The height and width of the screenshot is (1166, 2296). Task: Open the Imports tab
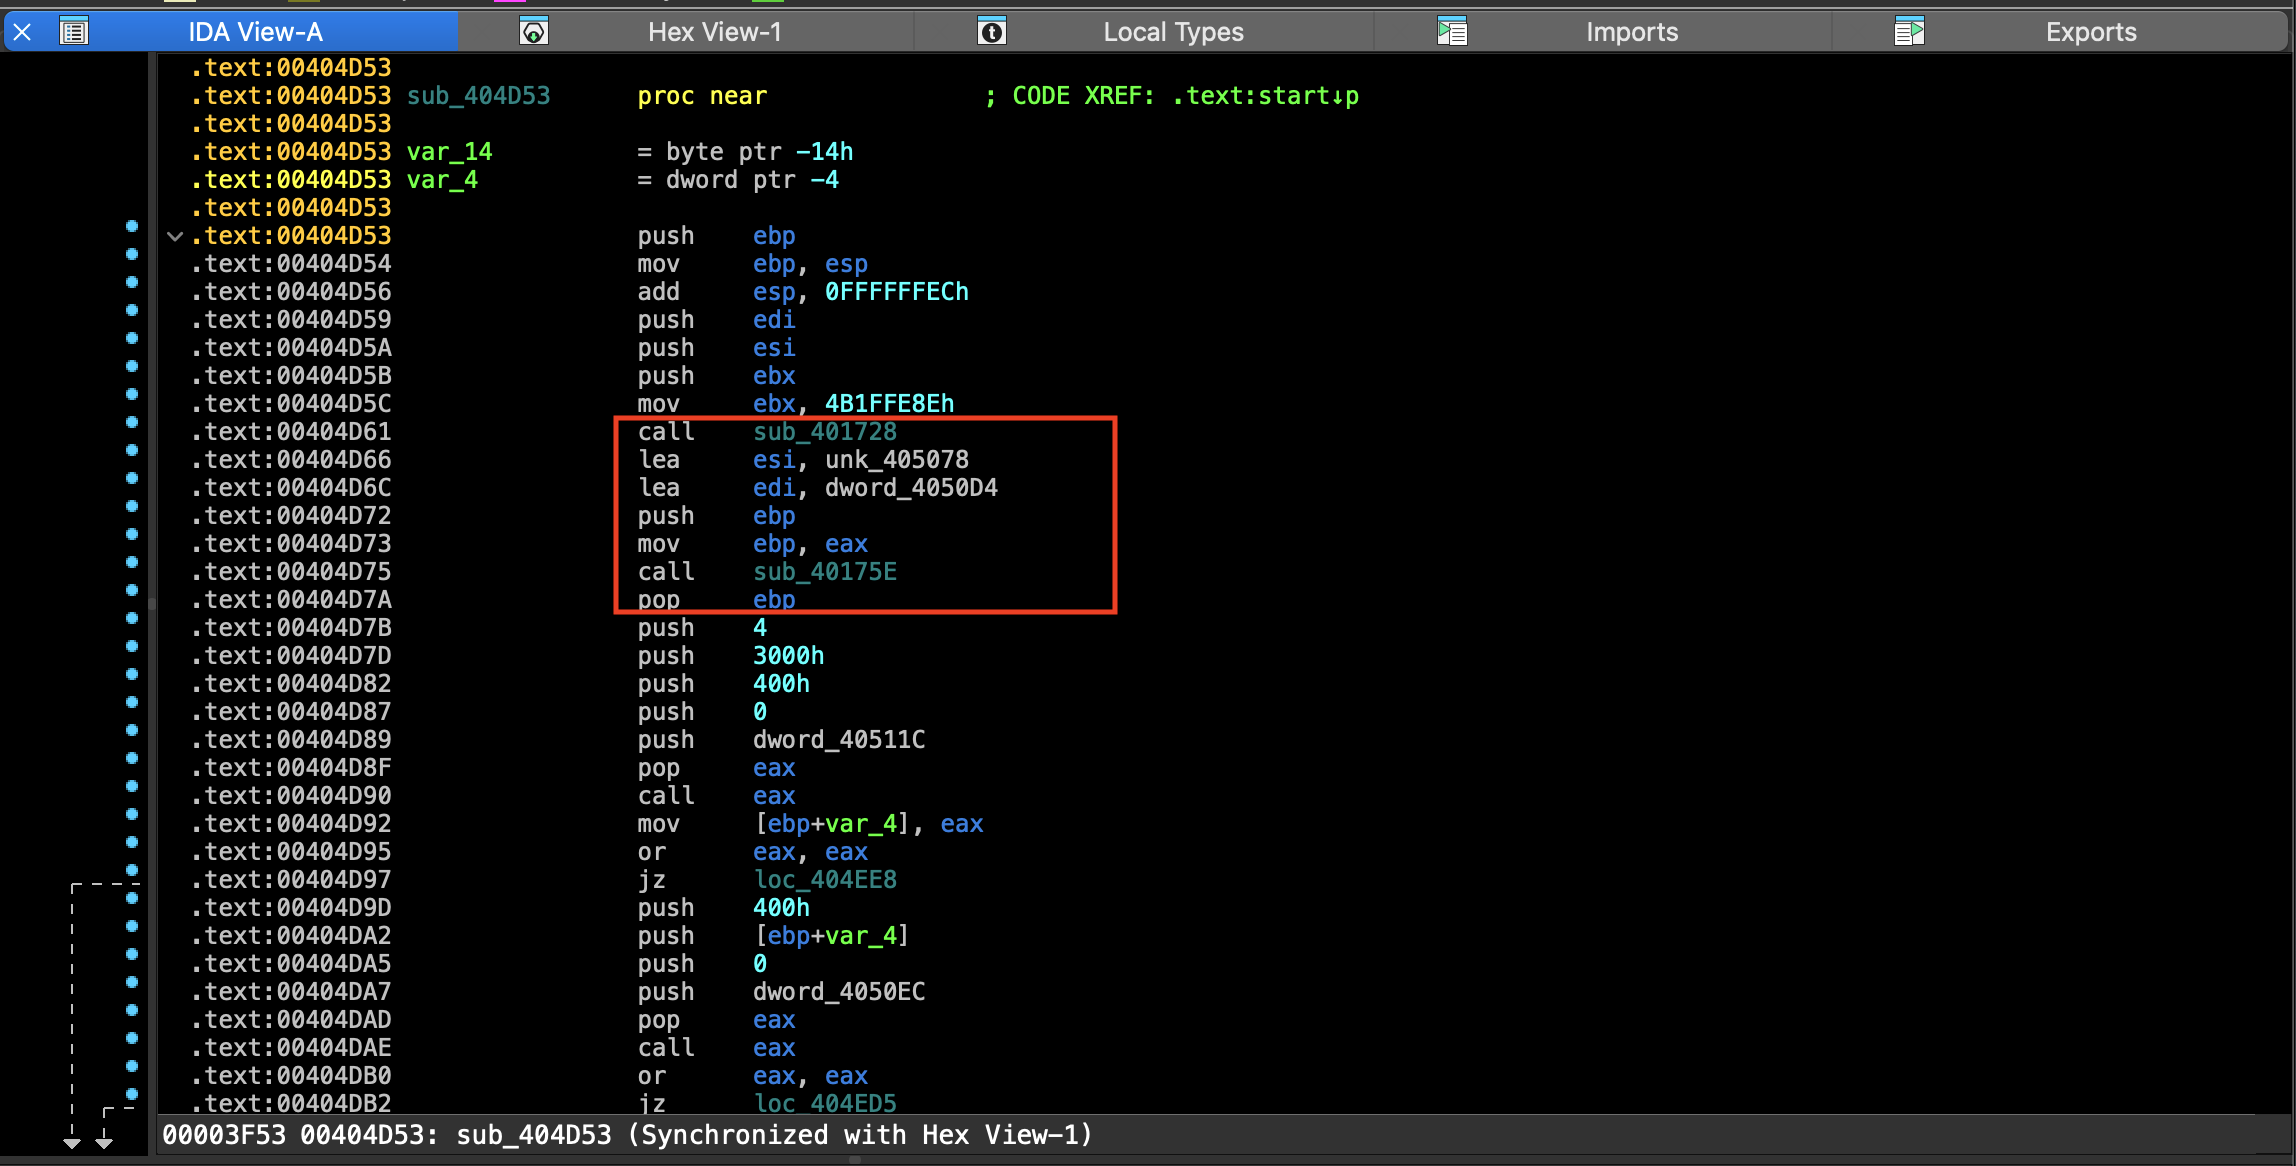pos(1632,32)
